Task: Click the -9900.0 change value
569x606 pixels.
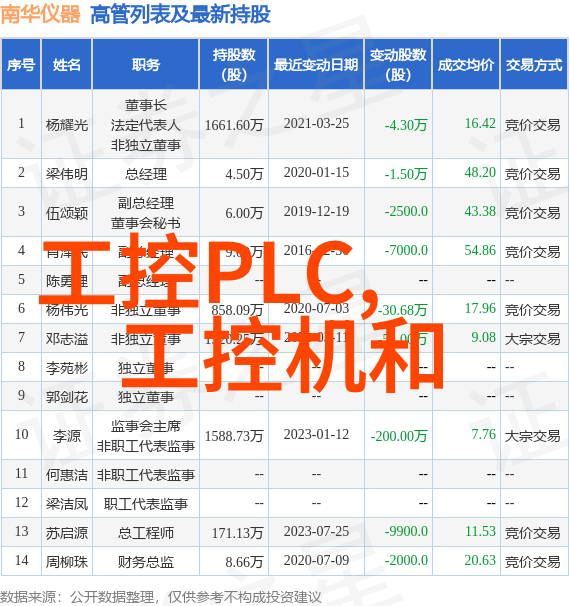Action: tap(406, 531)
